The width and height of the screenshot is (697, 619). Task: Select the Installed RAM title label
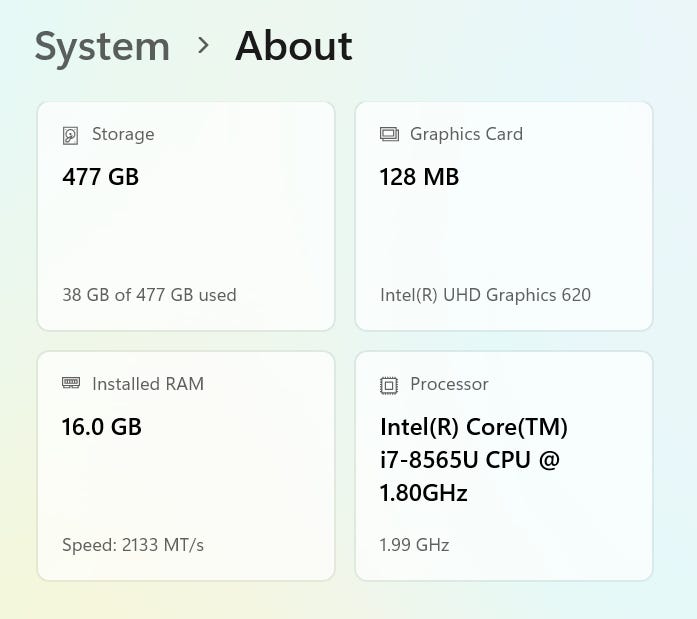pos(148,384)
